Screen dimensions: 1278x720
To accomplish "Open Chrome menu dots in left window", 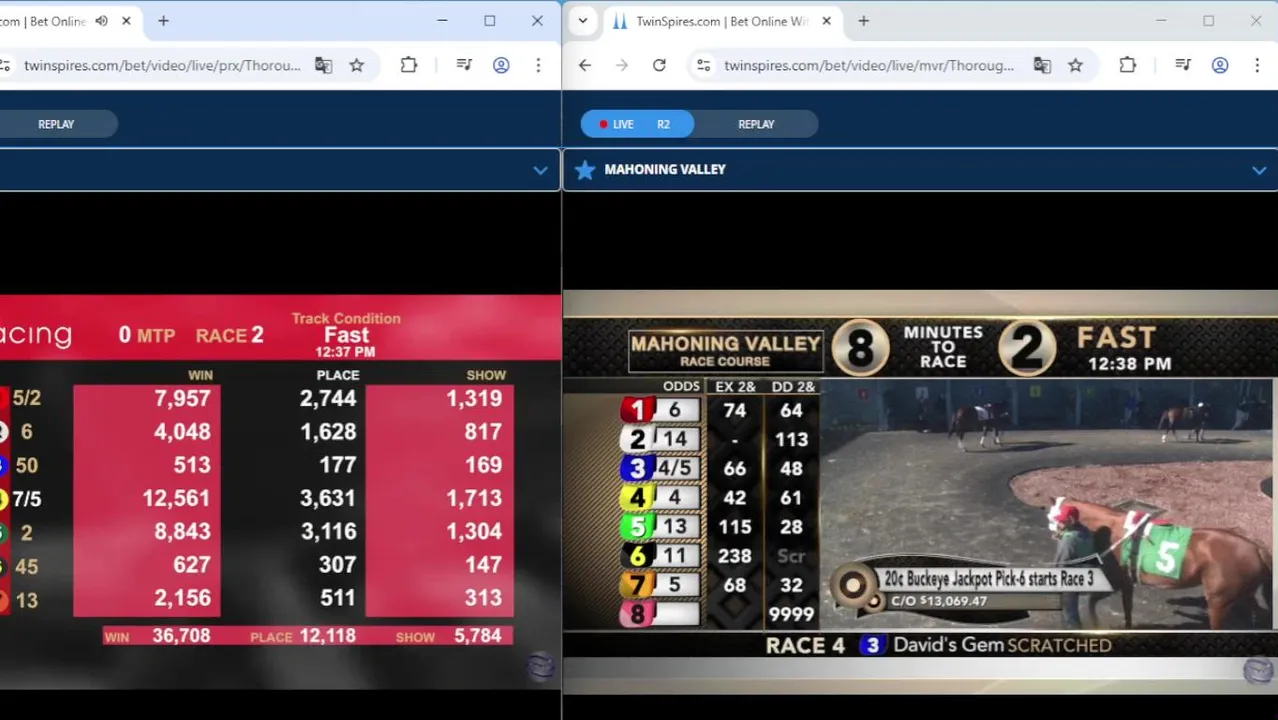I will (x=538, y=65).
